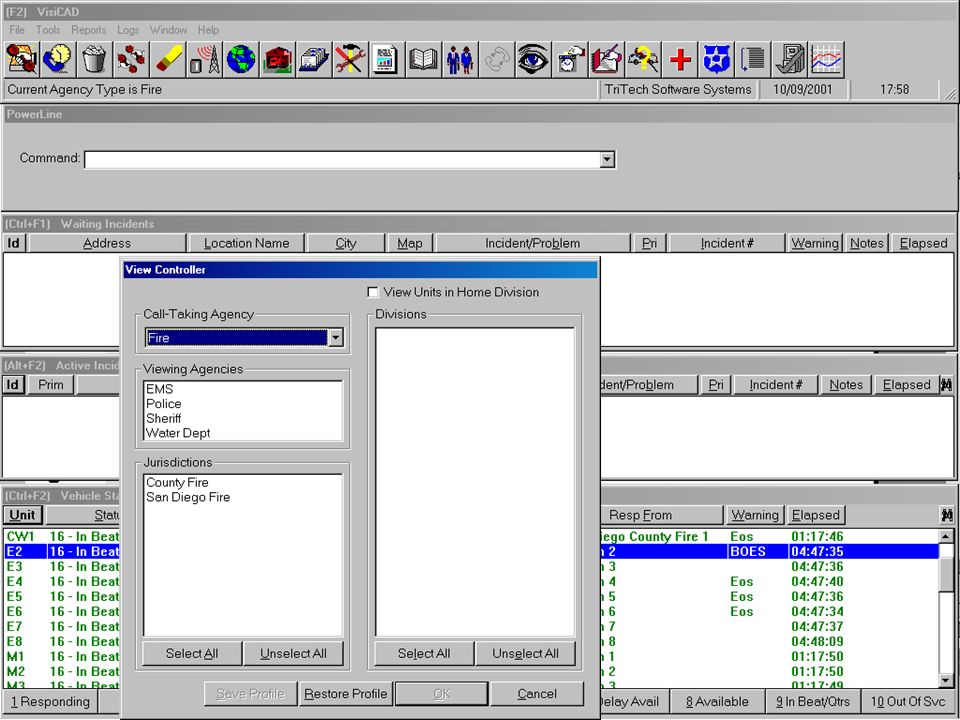This screenshot has width=960, height=720.
Task: Open the File menu
Action: click(x=17, y=30)
